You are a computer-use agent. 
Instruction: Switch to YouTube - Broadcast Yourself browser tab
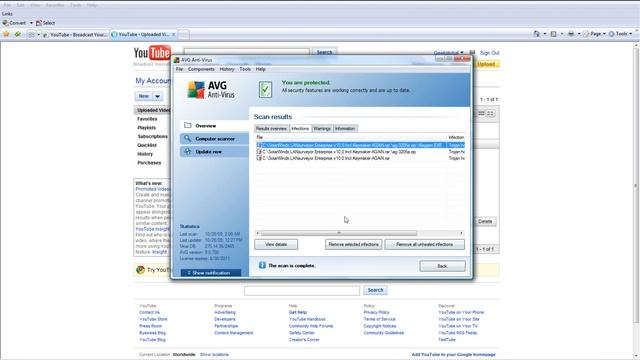point(75,35)
